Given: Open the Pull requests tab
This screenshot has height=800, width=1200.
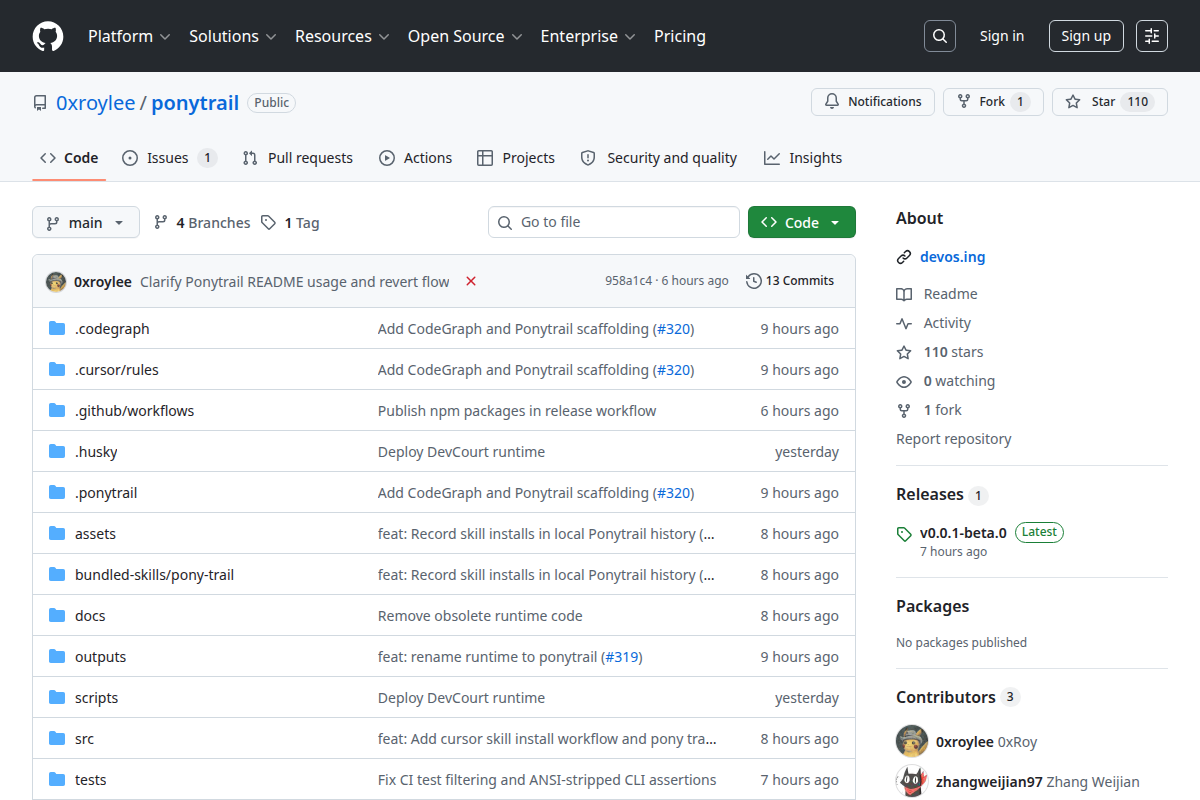Looking at the screenshot, I should click(x=298, y=158).
